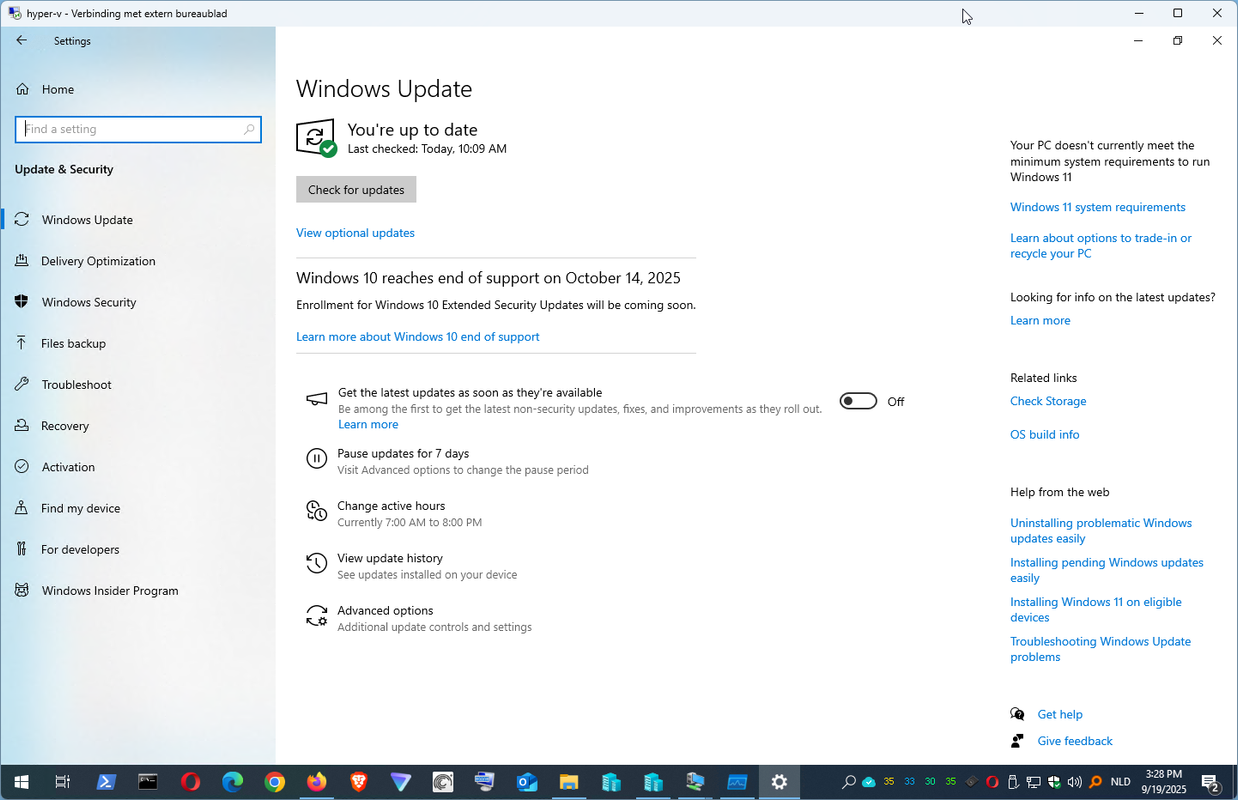Open OS build info link
1238x800 pixels.
tap(1045, 435)
